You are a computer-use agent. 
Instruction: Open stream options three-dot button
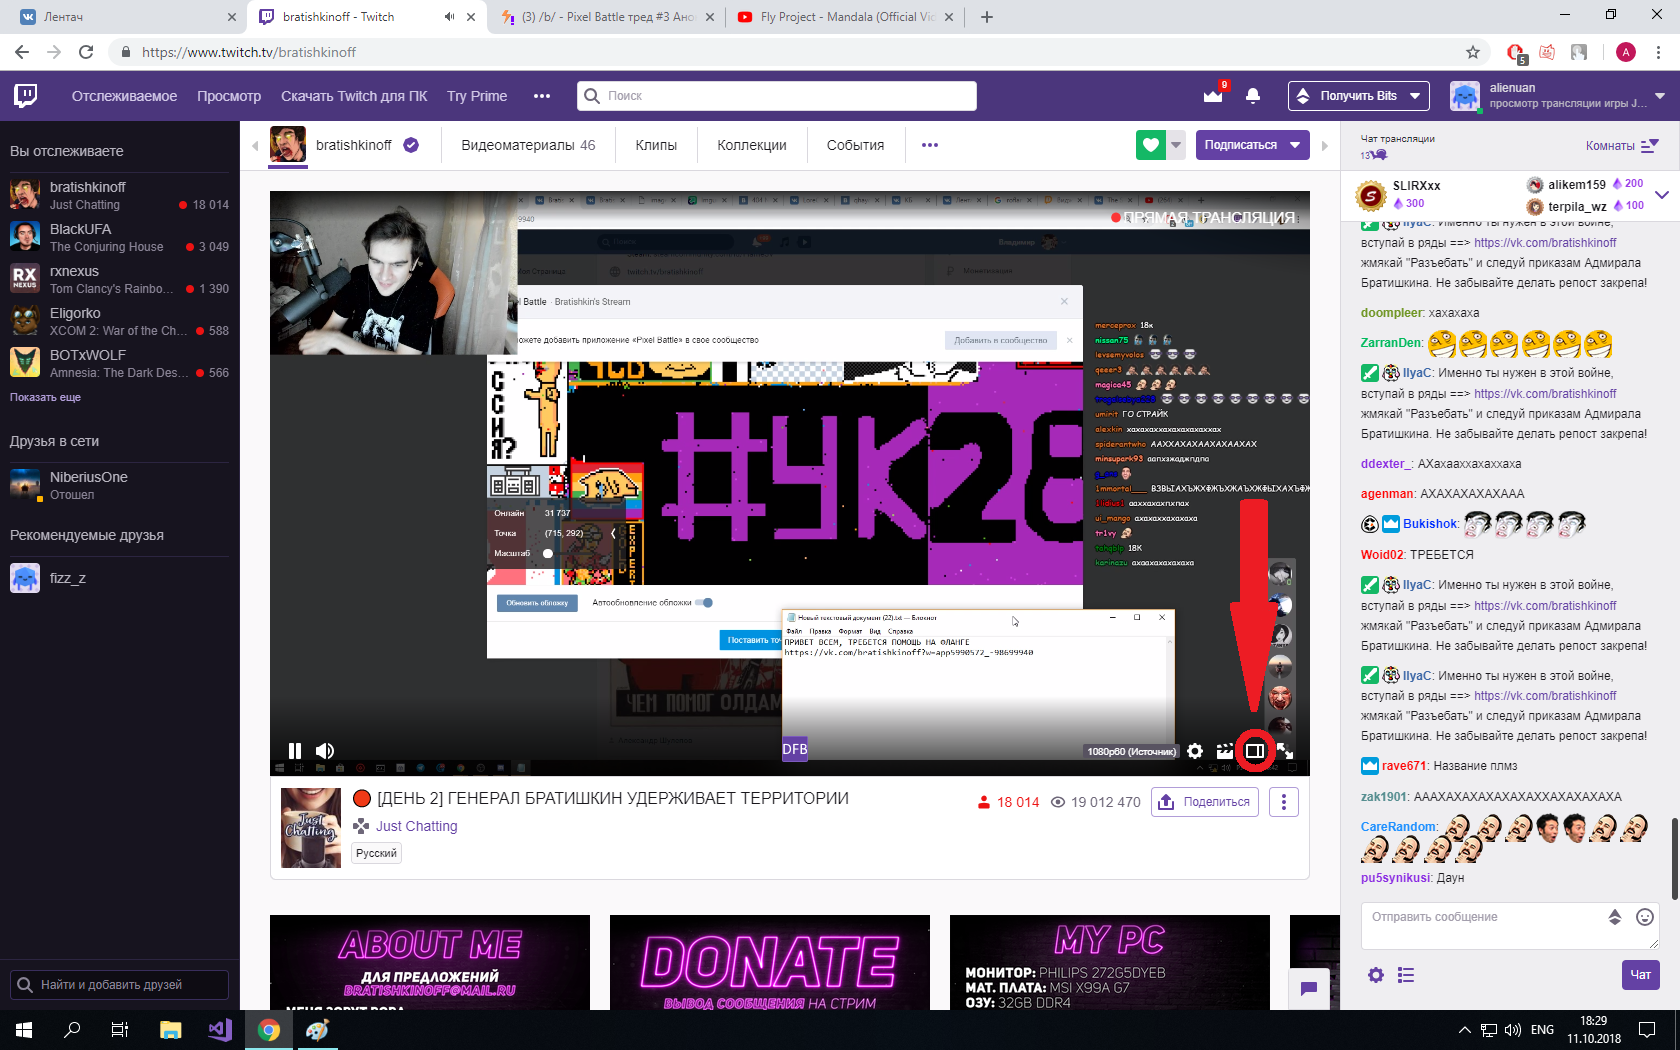point(1284,802)
